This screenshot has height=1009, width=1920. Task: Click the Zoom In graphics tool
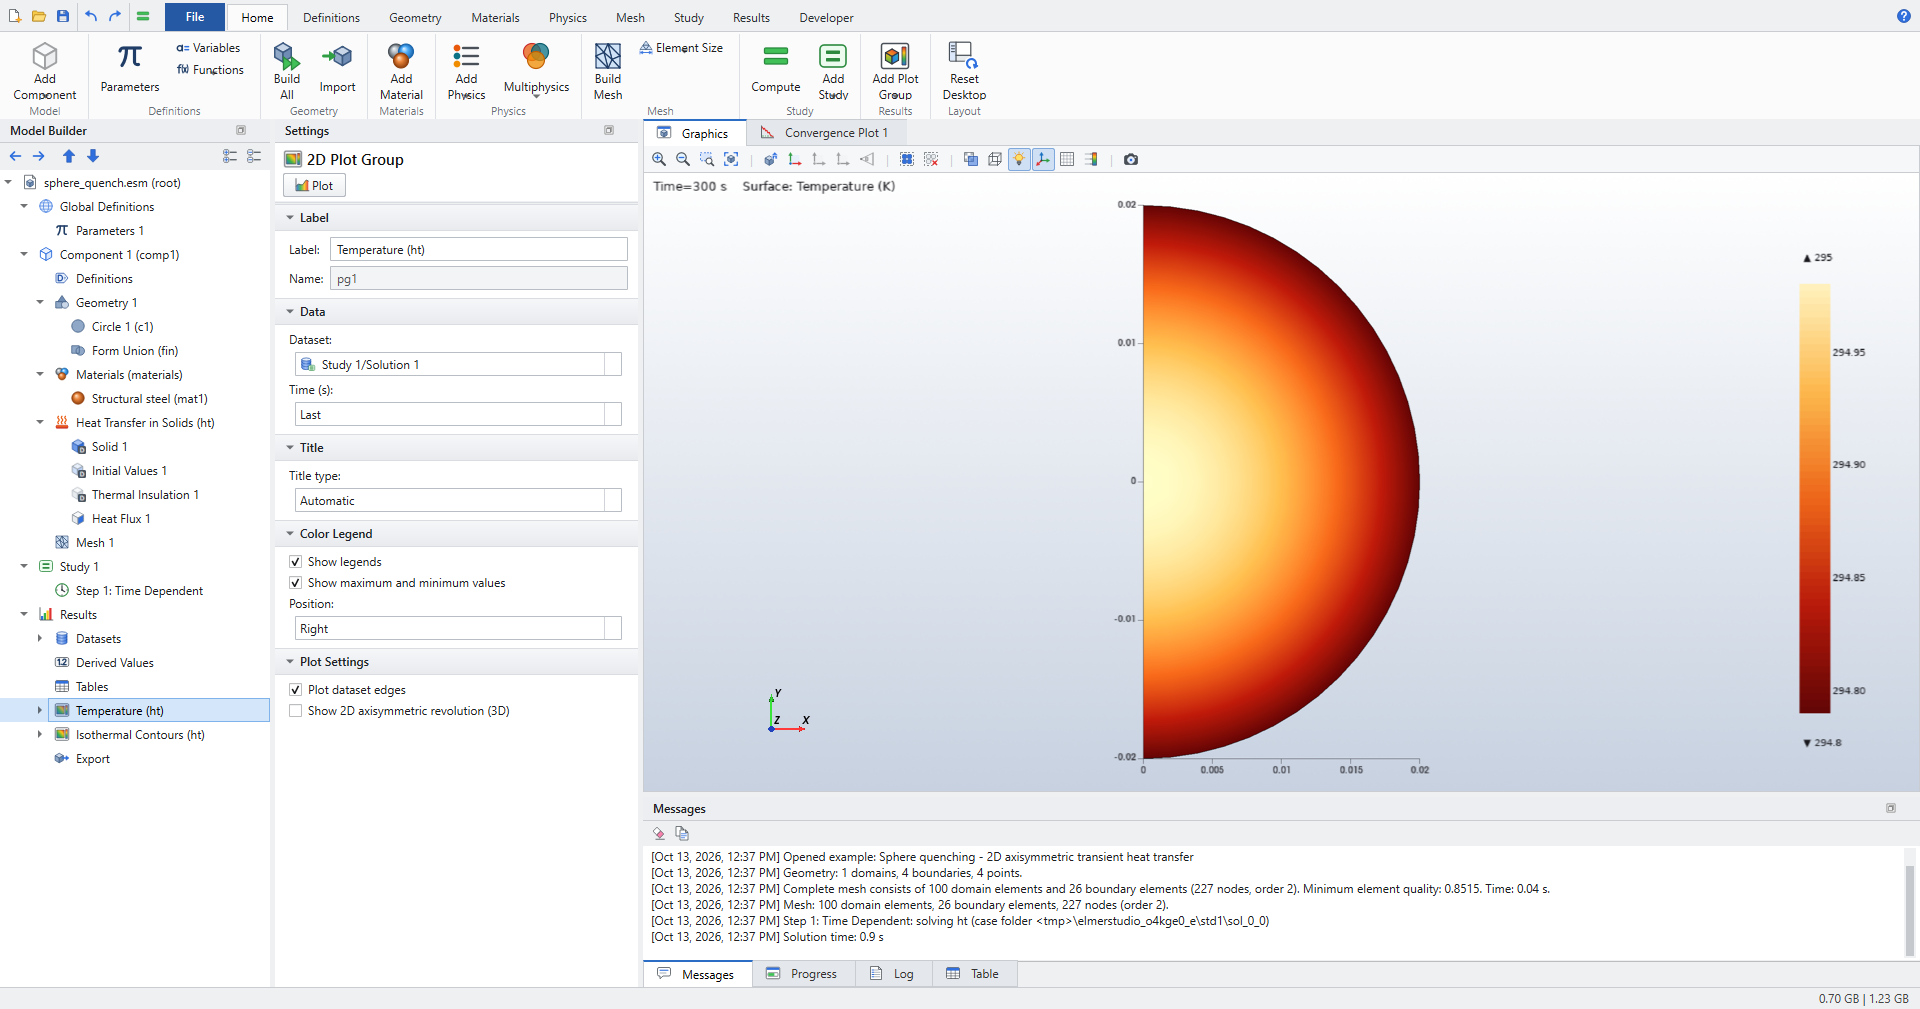pyautogui.click(x=659, y=159)
